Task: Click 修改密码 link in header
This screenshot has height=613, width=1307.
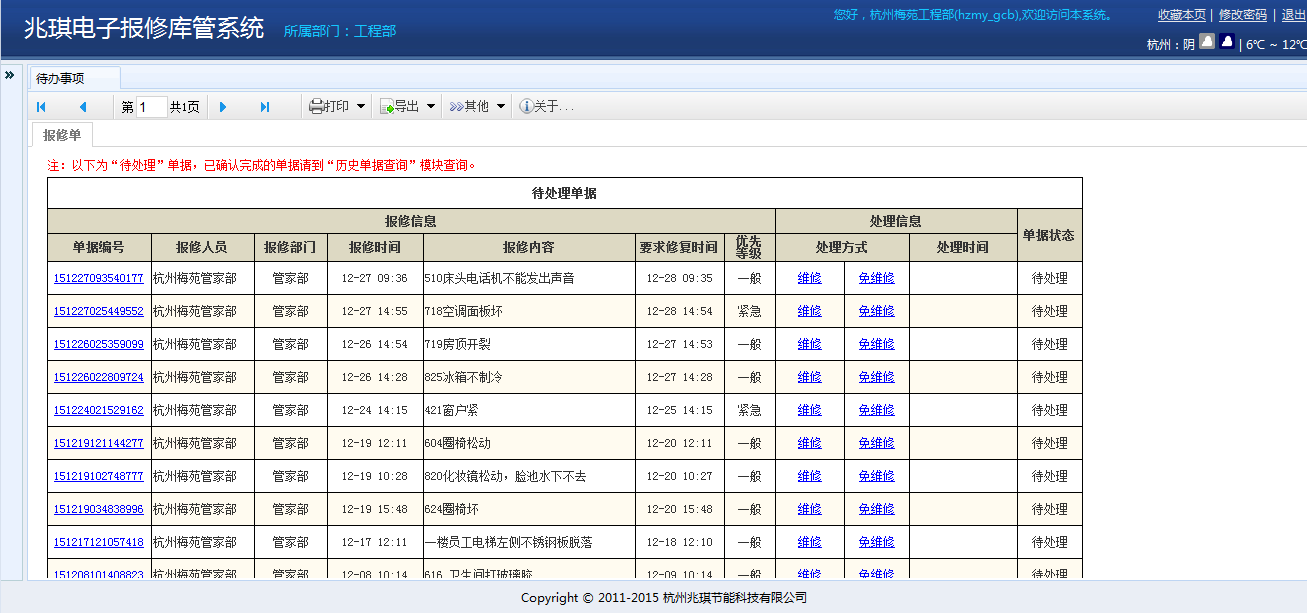Action: [x=1243, y=15]
